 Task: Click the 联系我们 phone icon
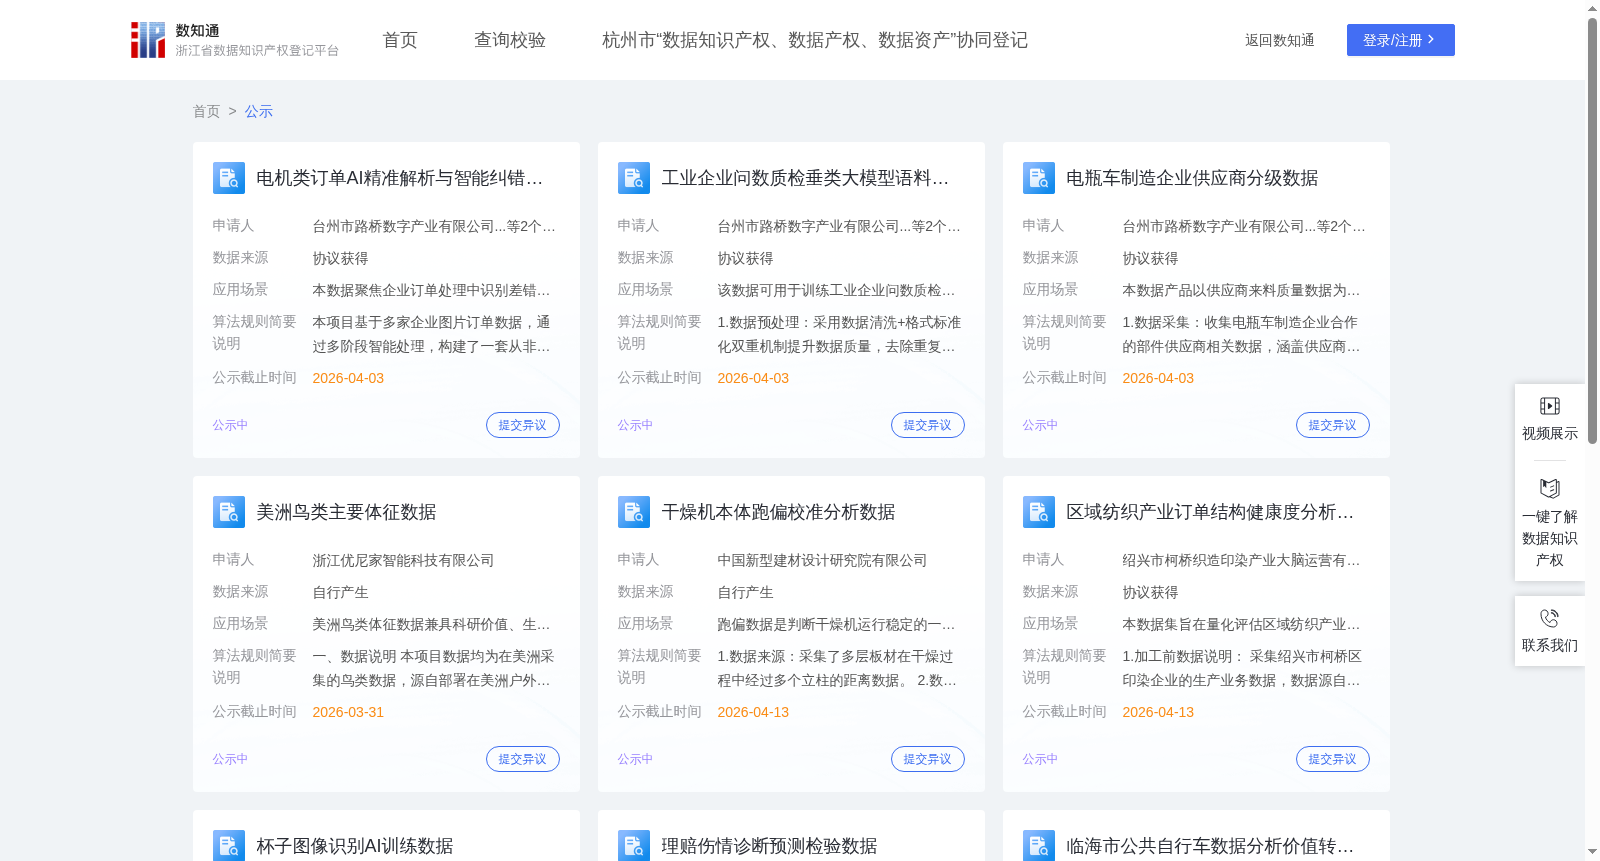click(x=1550, y=618)
